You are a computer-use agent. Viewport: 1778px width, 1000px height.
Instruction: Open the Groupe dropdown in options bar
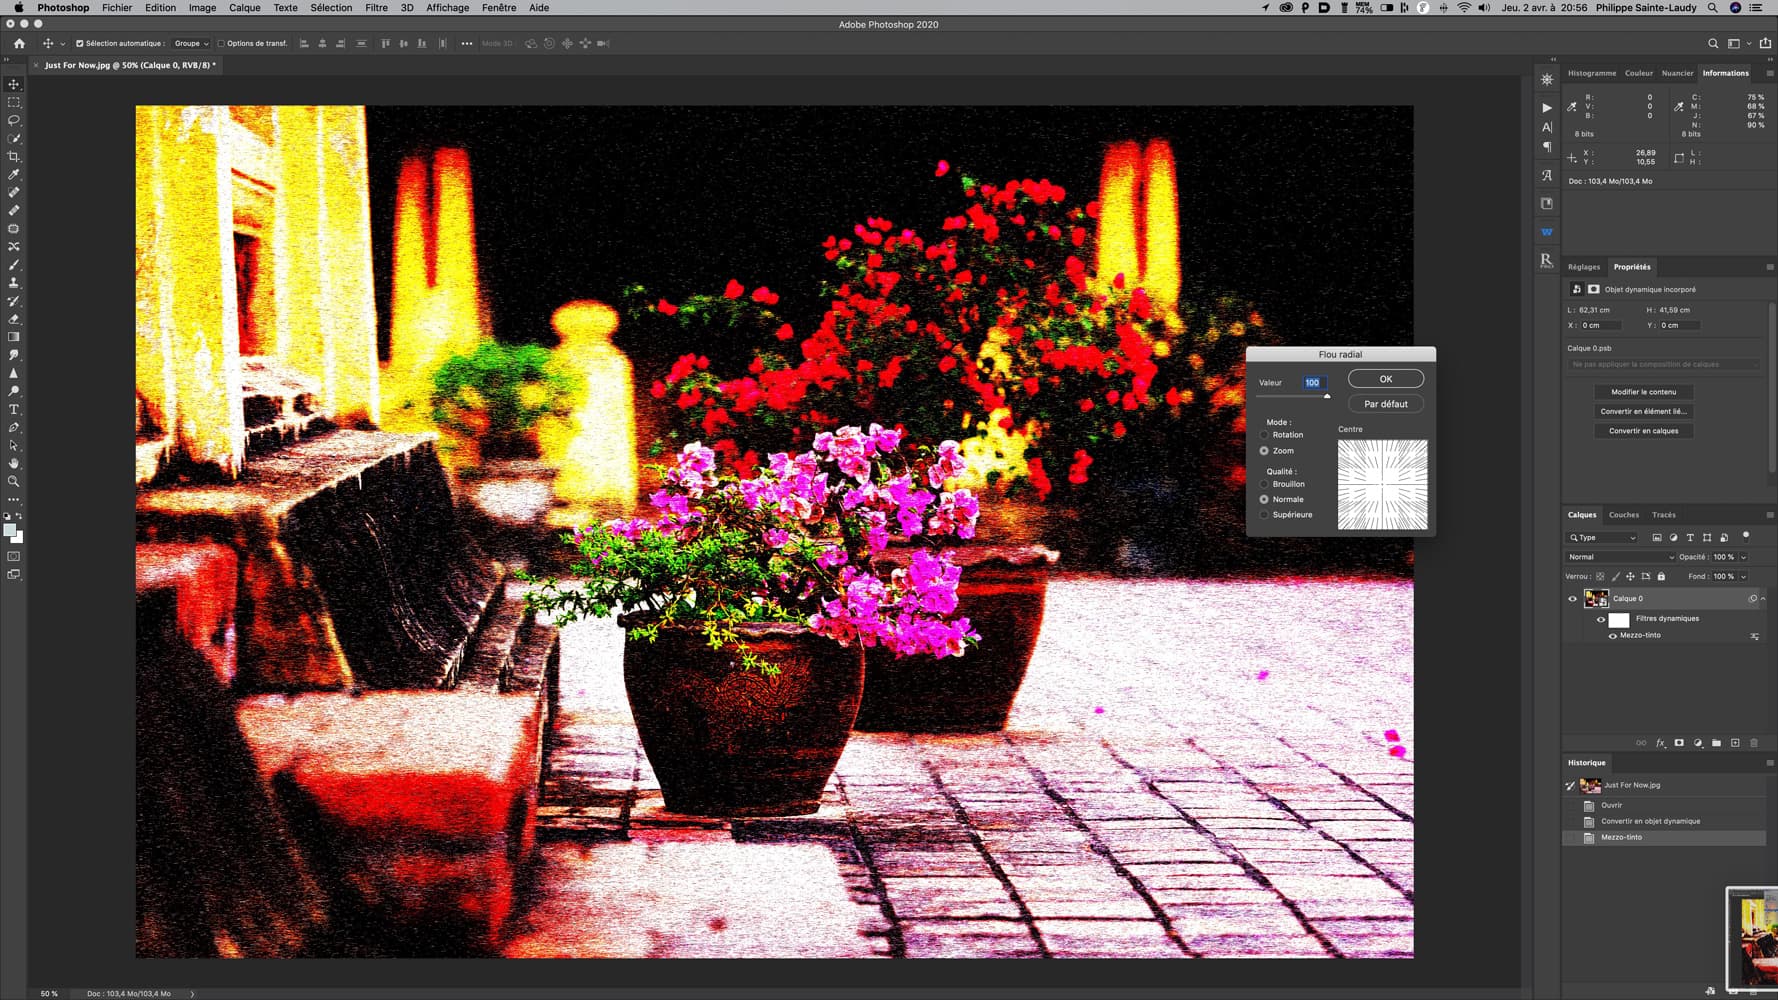click(191, 44)
